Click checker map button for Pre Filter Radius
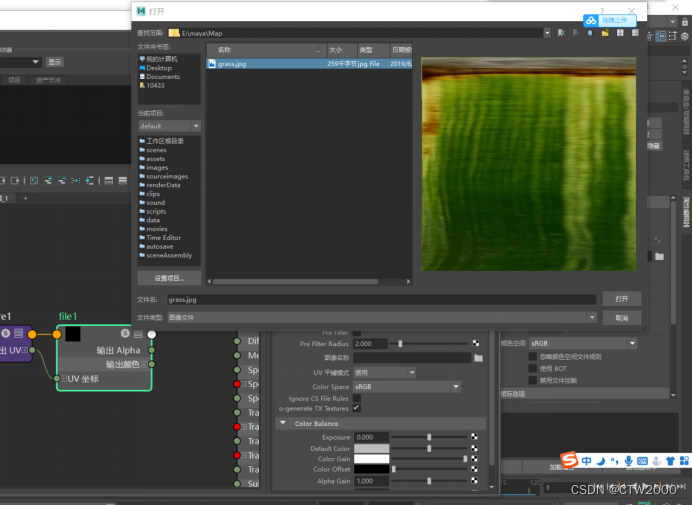 point(476,343)
